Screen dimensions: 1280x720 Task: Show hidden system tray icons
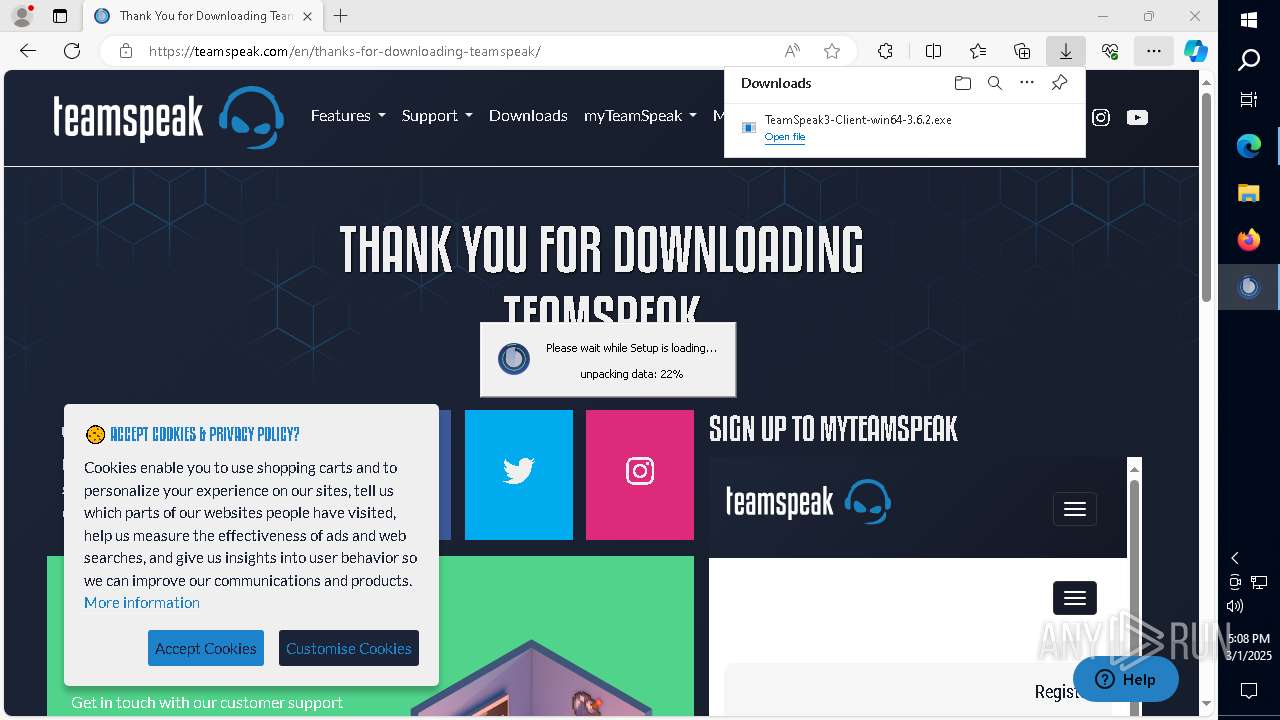click(1235, 558)
